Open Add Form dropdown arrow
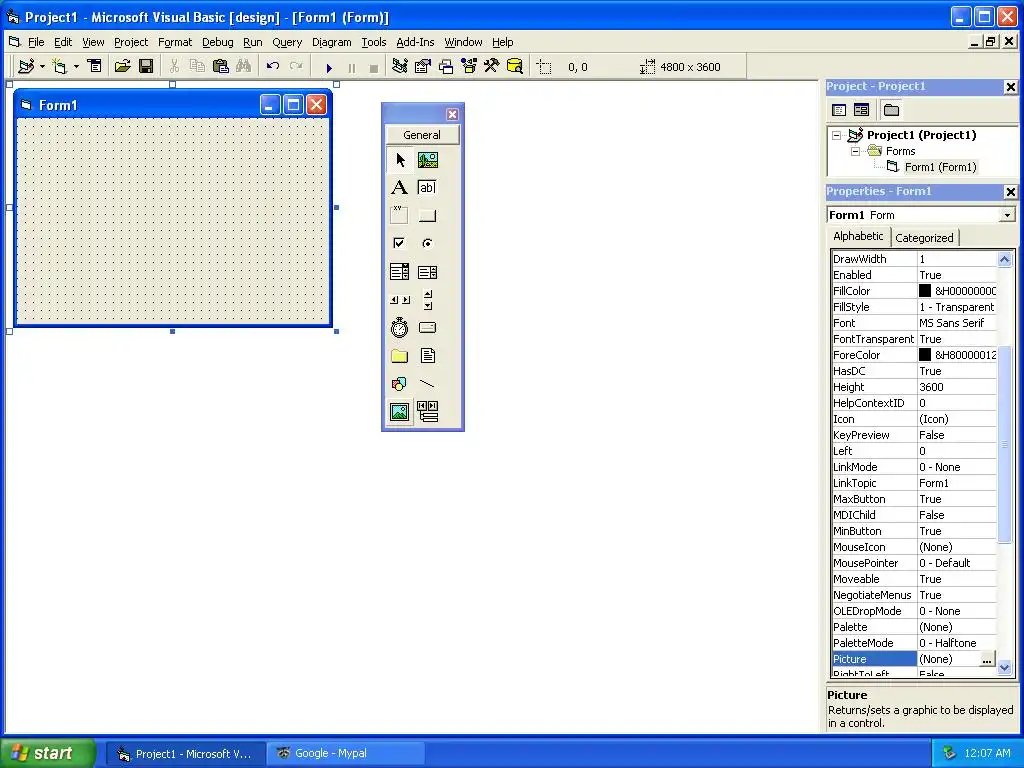This screenshot has width=1024, height=768. pyautogui.click(x=76, y=67)
